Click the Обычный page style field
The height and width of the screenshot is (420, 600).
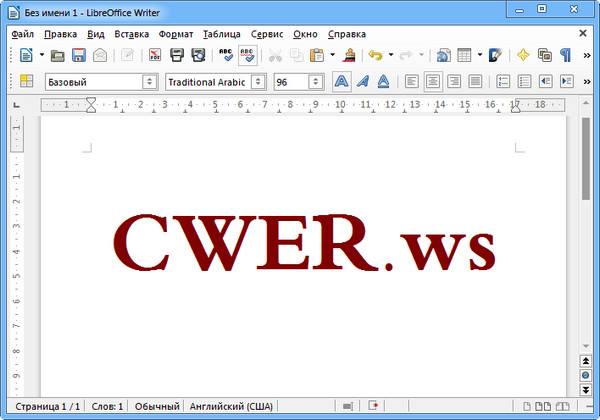tap(157, 406)
